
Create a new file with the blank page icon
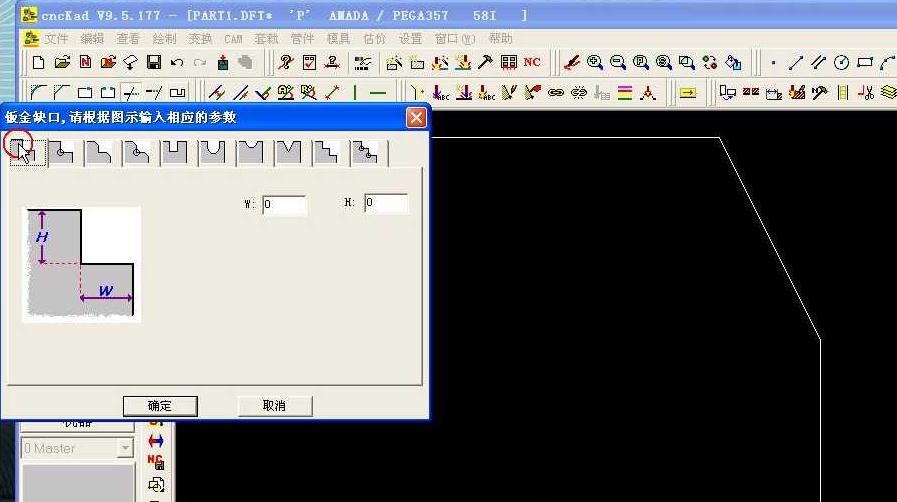[38, 62]
